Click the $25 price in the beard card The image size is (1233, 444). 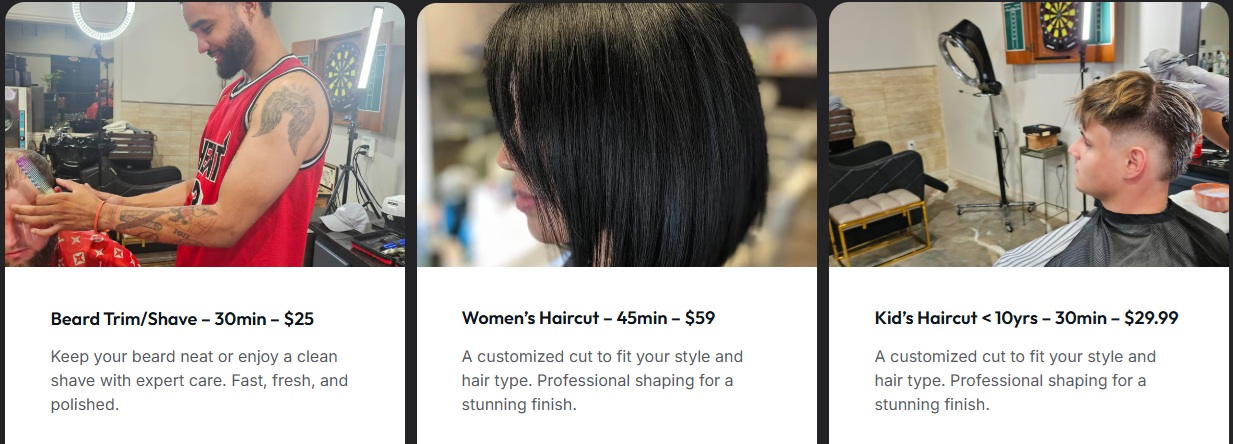point(299,319)
